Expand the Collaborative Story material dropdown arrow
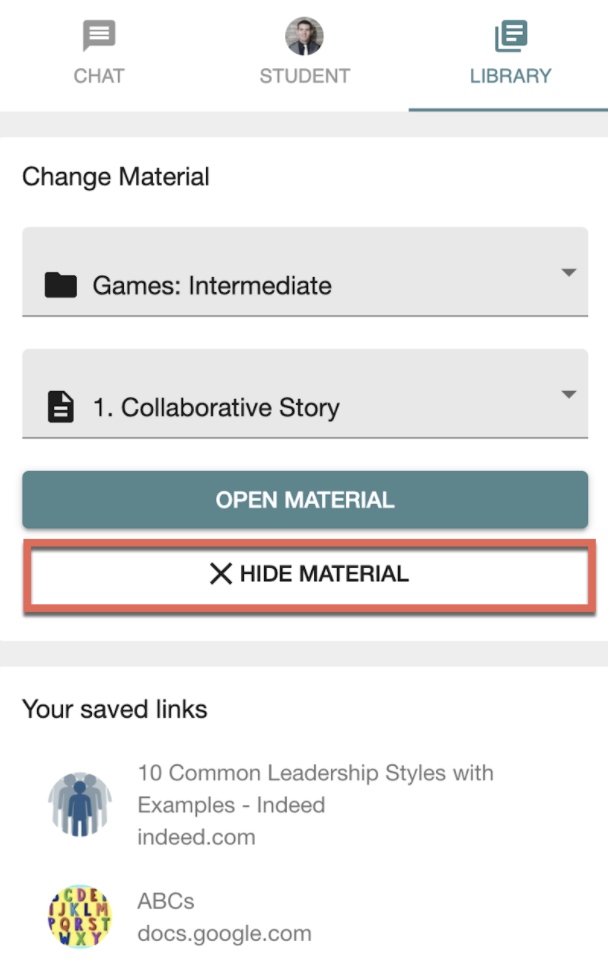 569,394
